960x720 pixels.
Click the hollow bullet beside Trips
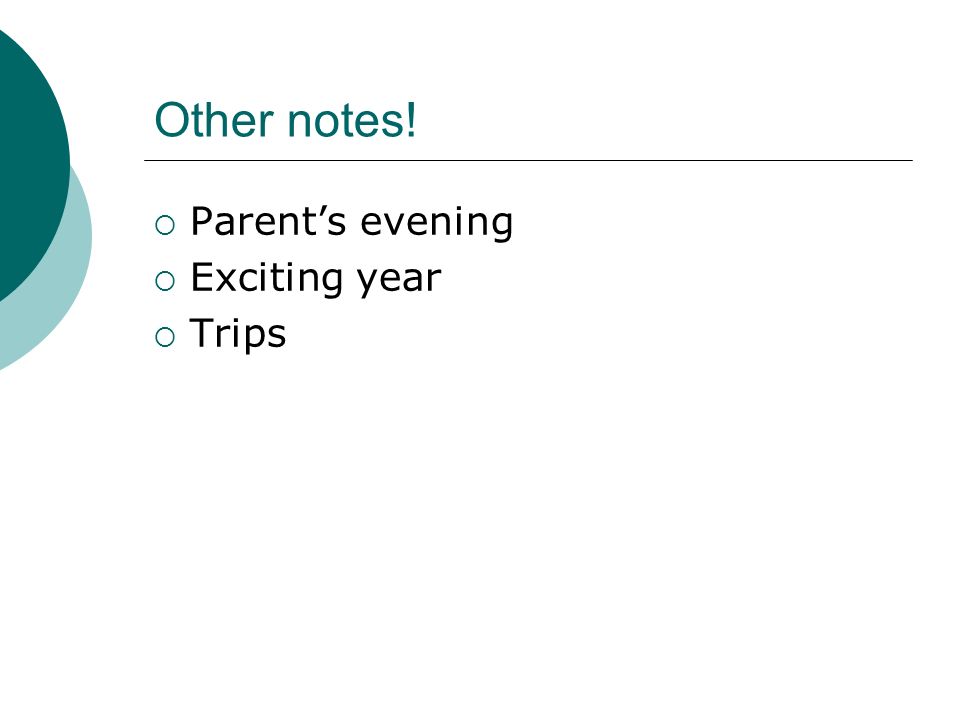[x=165, y=337]
